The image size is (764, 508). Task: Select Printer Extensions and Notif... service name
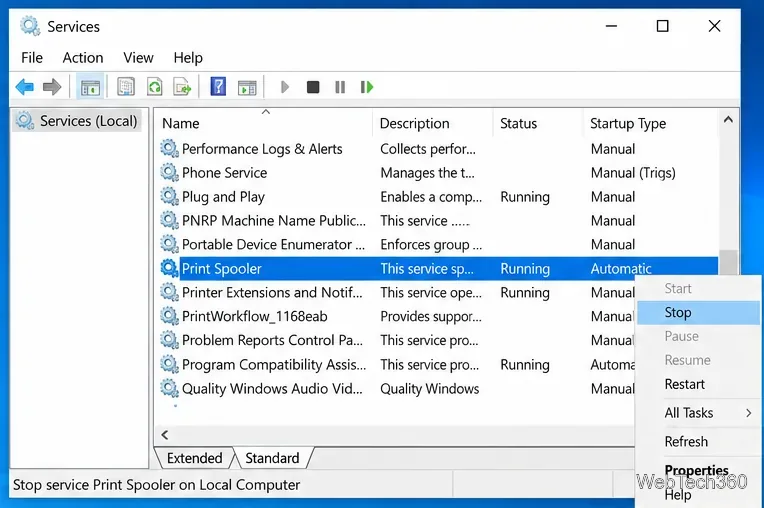click(x=272, y=293)
